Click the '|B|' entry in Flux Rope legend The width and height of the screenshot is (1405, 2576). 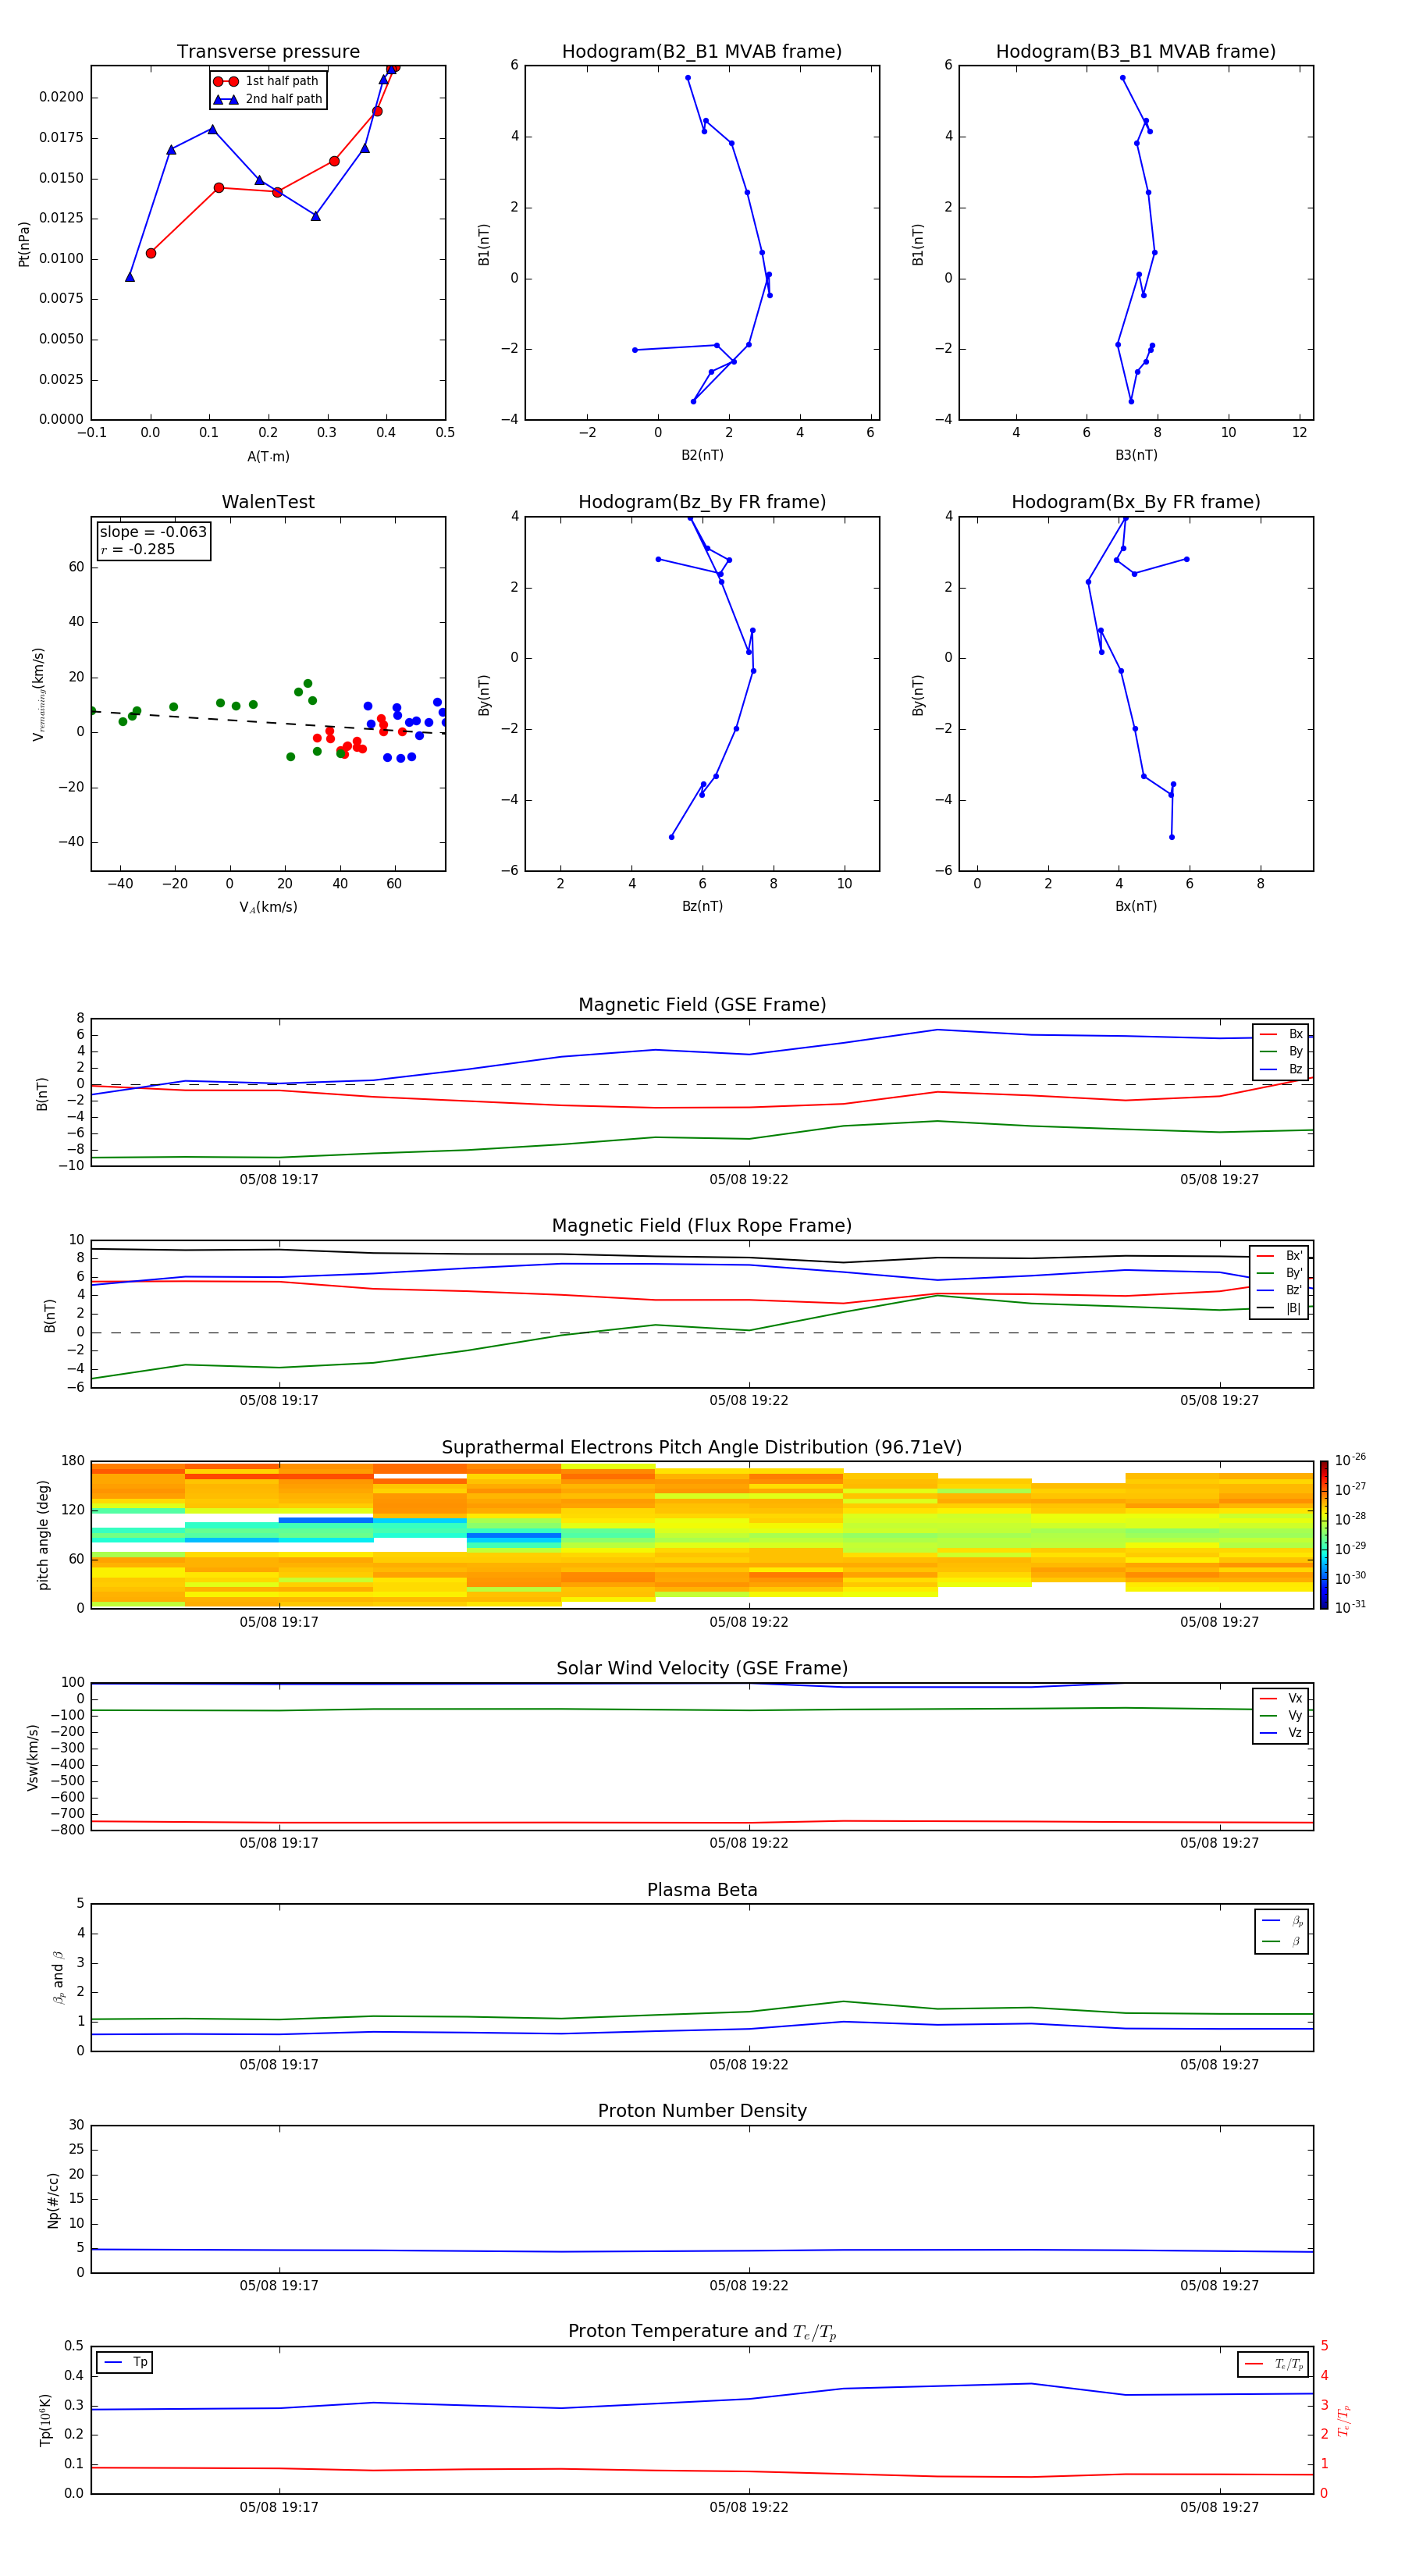pyautogui.click(x=1279, y=1308)
